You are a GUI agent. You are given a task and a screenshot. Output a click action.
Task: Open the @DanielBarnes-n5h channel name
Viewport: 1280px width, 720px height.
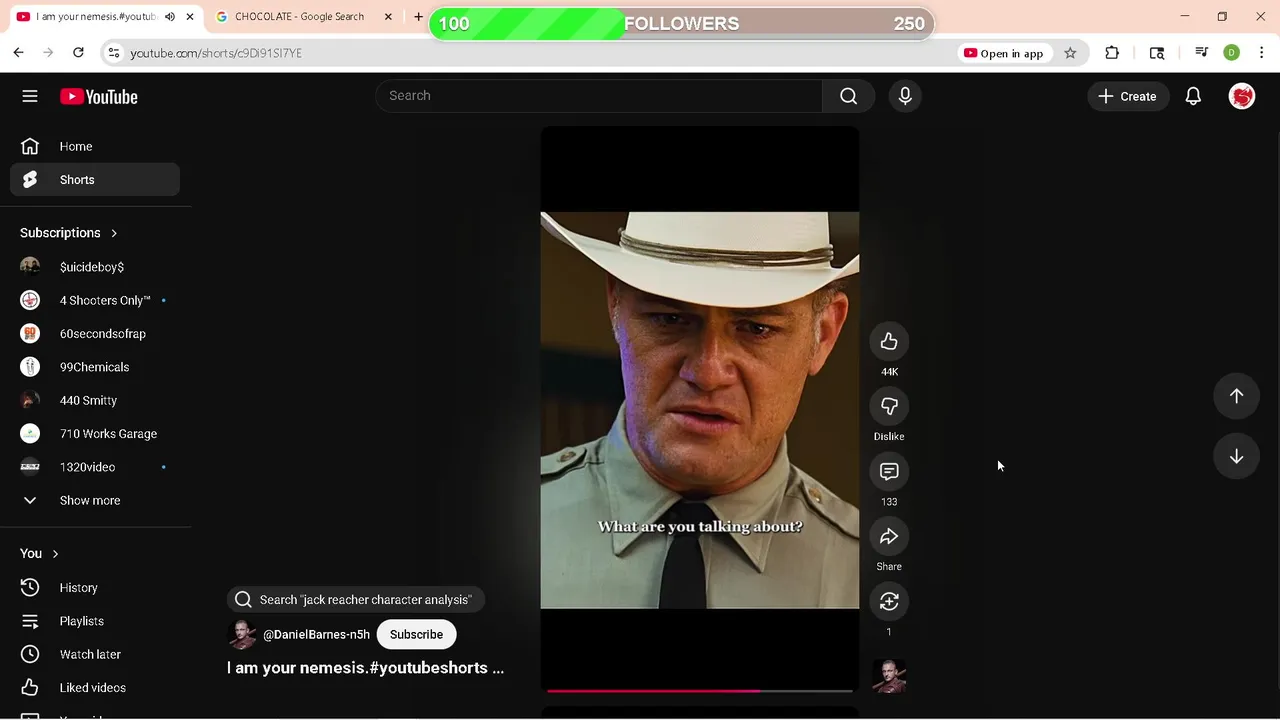[x=316, y=634]
